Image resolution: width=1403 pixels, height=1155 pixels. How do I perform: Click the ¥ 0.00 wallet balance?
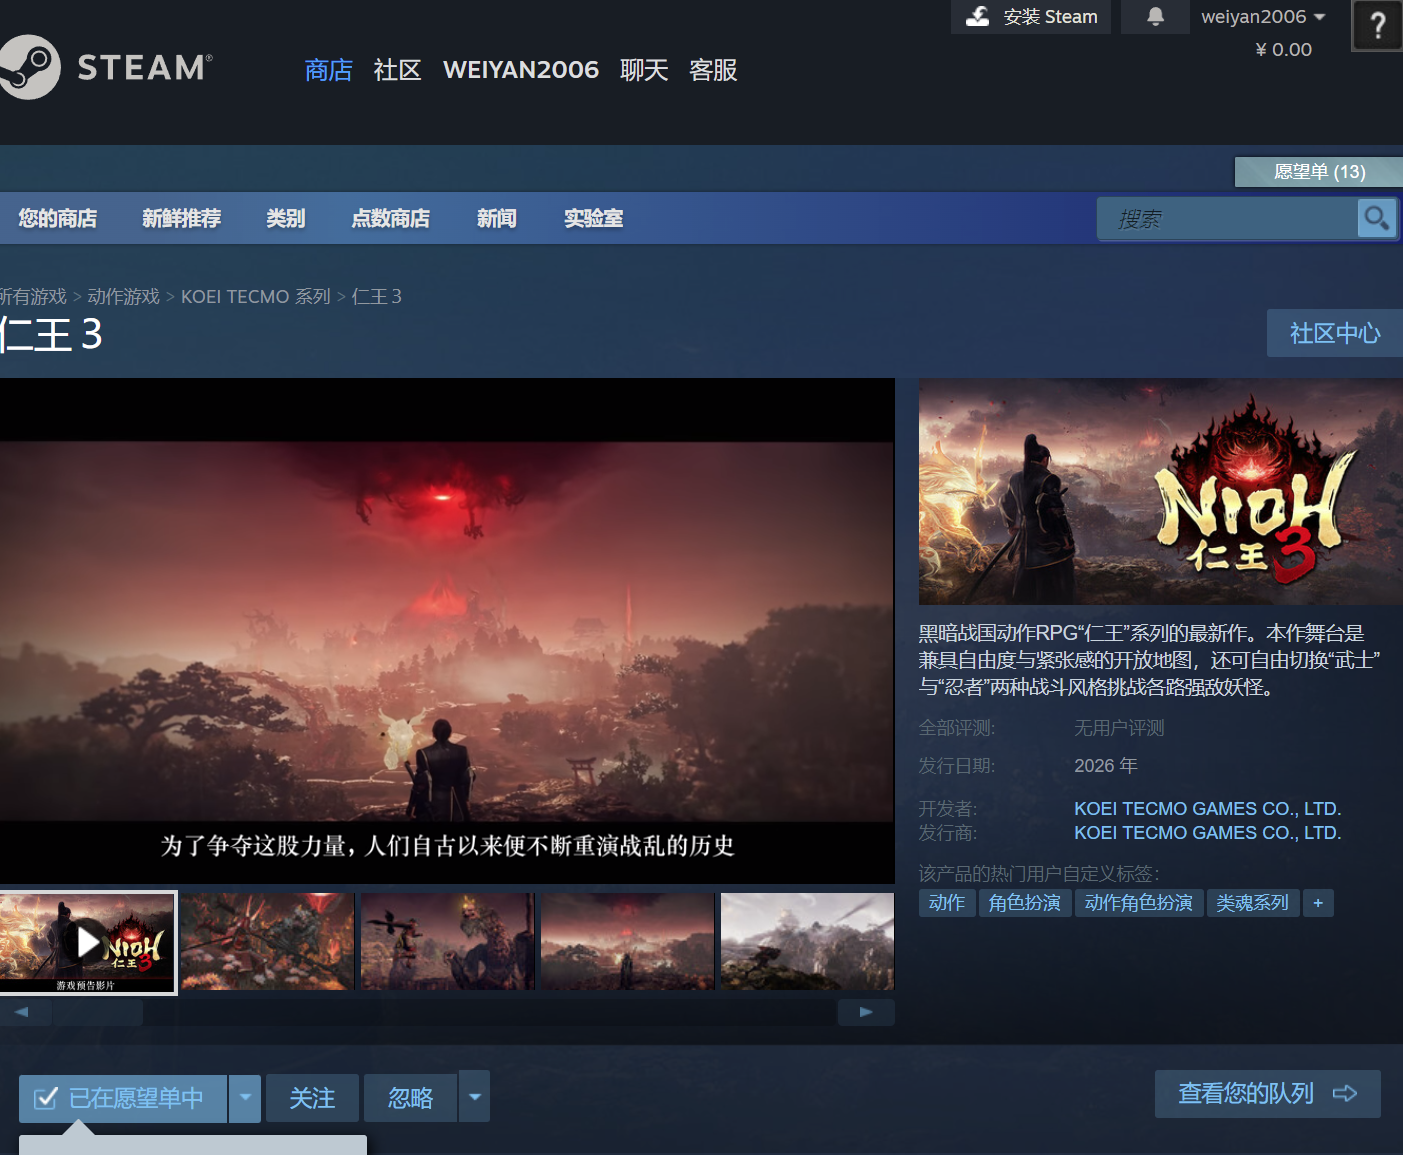(x=1284, y=49)
